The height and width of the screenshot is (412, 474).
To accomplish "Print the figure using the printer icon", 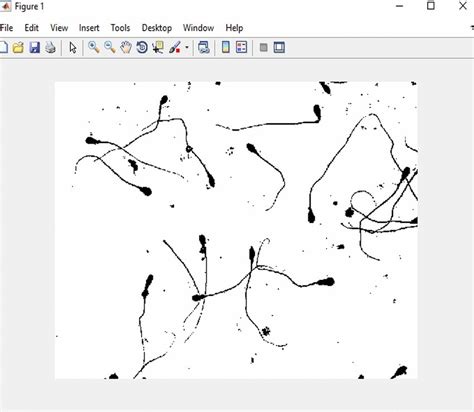I will (50, 47).
